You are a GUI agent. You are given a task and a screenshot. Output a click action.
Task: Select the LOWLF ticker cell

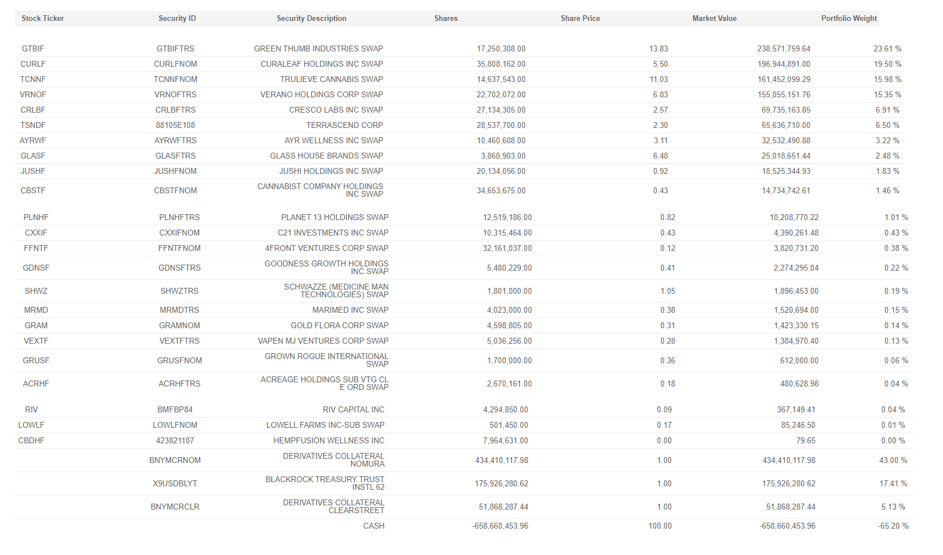click(31, 425)
